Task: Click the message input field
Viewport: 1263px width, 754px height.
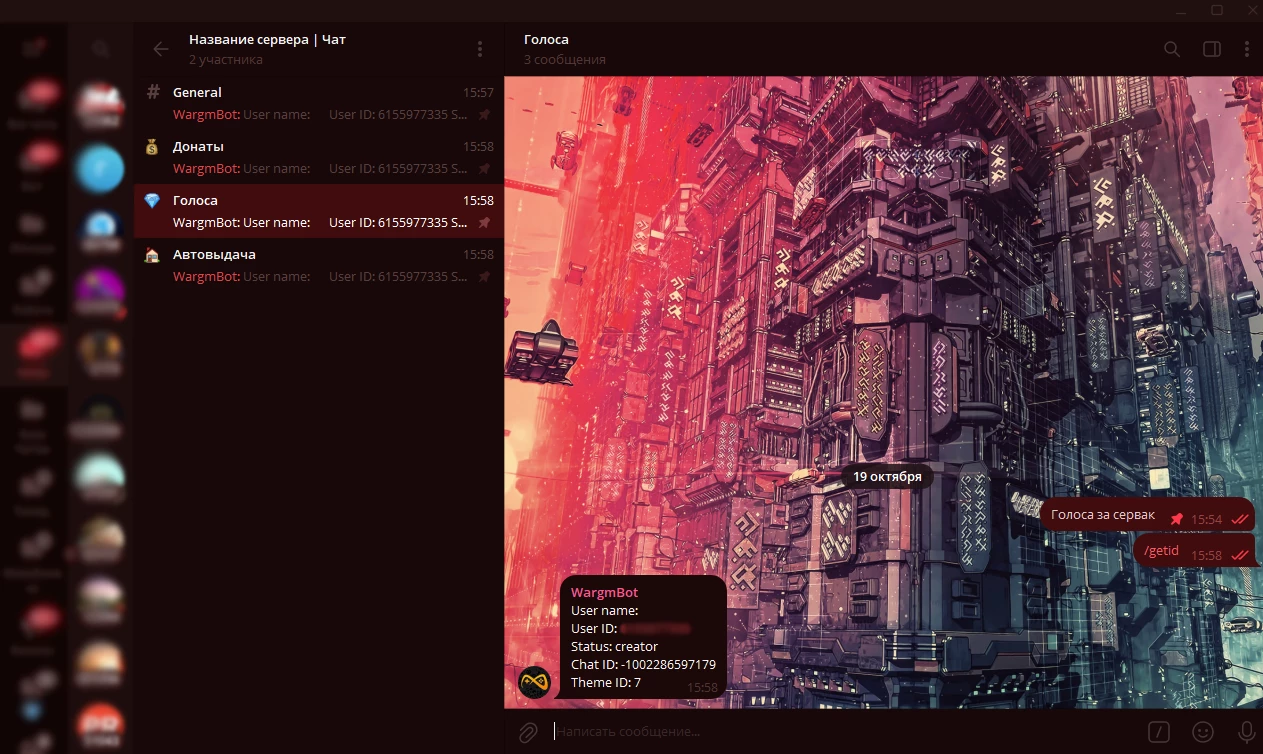Action: [x=840, y=732]
